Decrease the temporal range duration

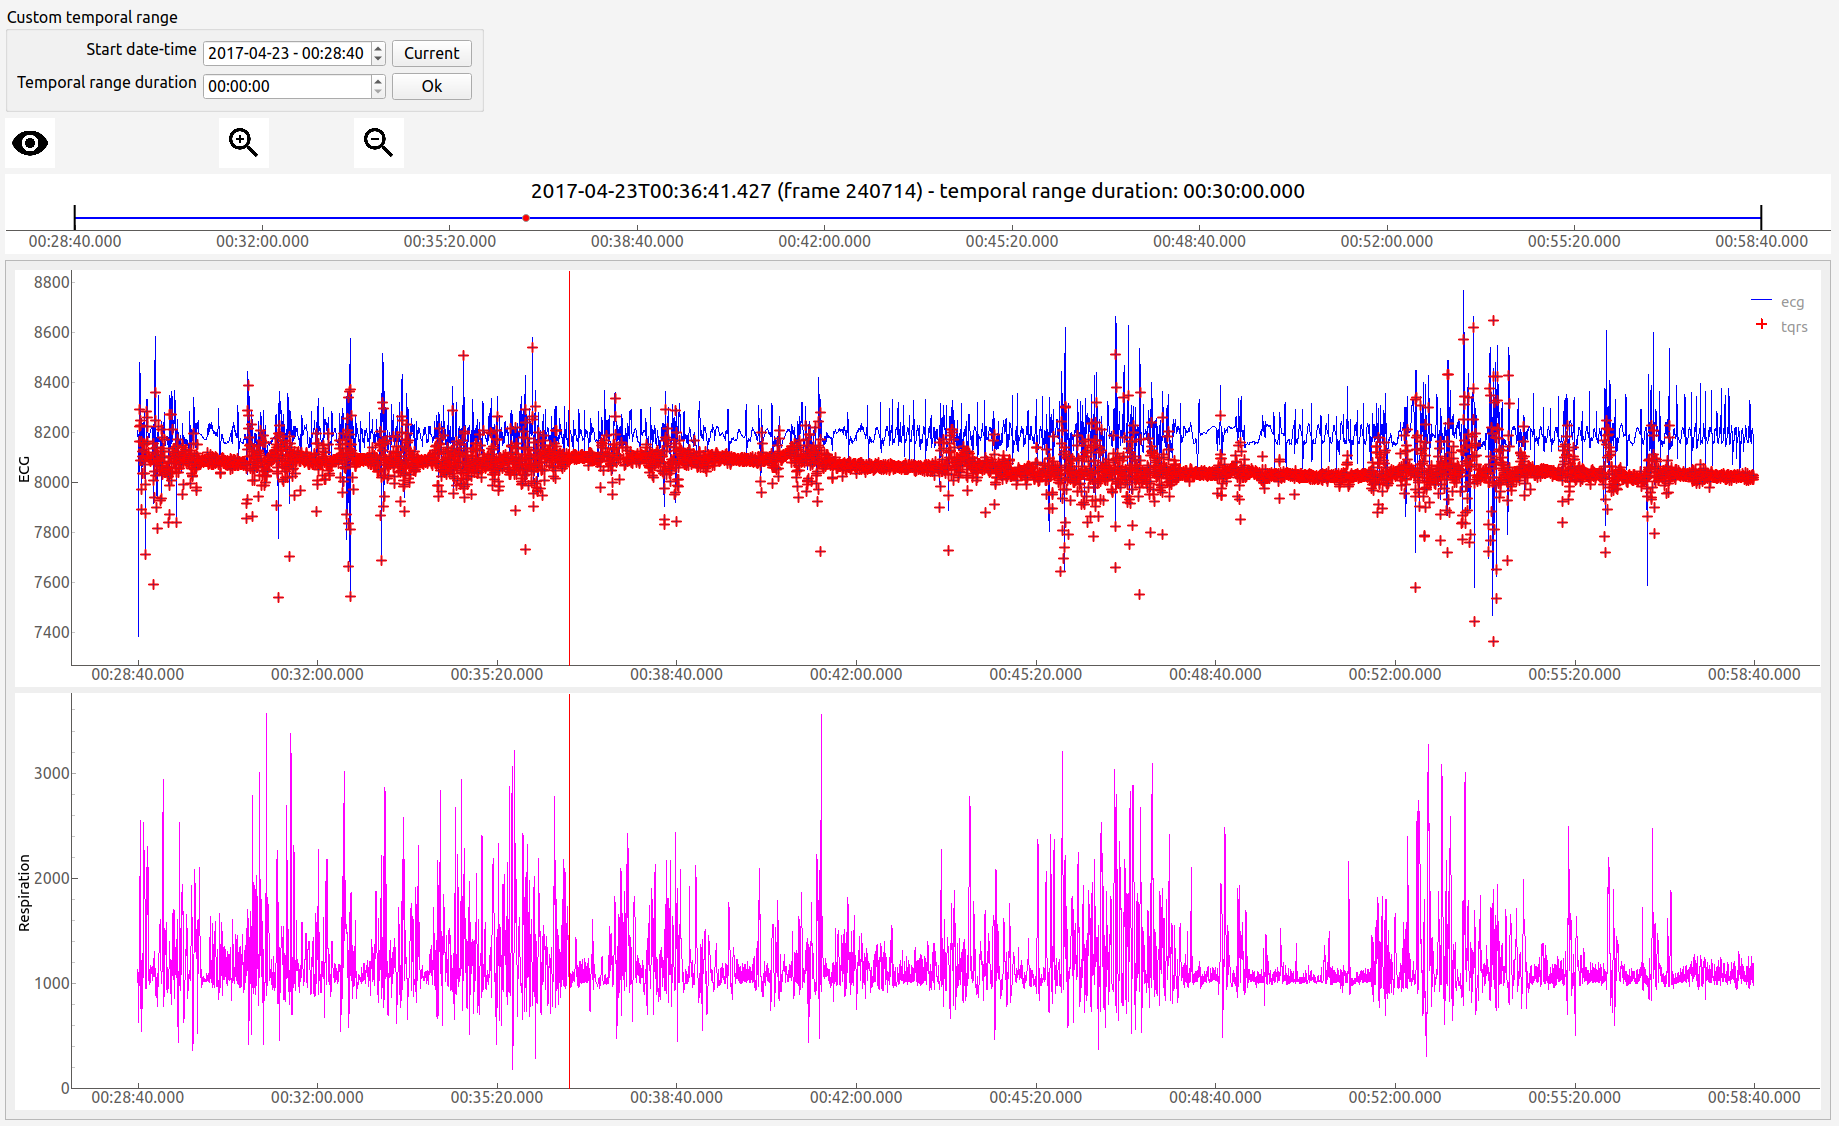pos(378,92)
